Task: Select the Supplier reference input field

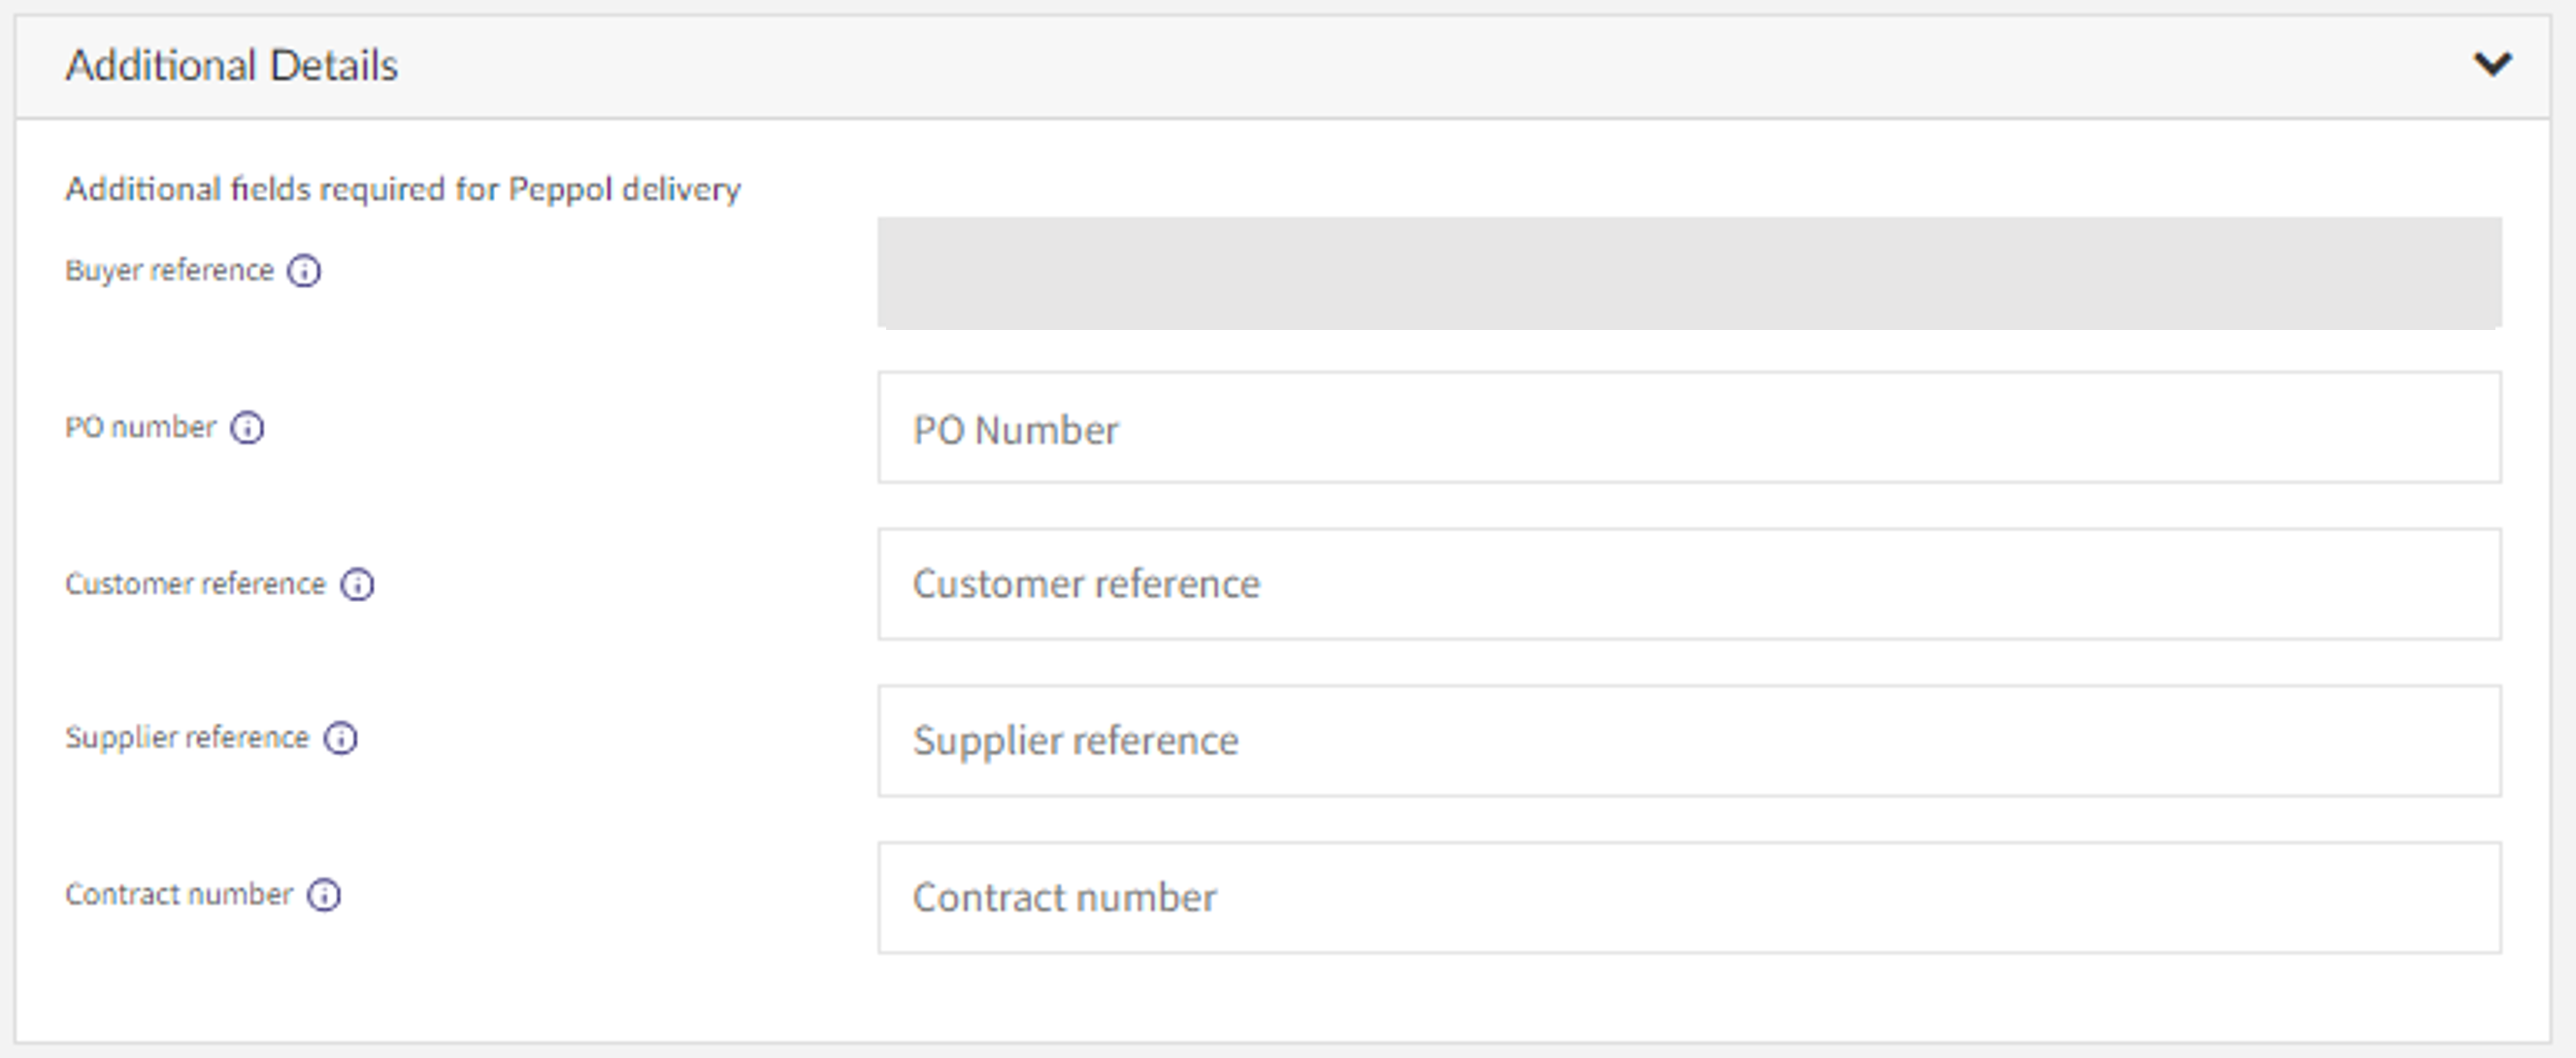Action: pyautogui.click(x=1689, y=741)
